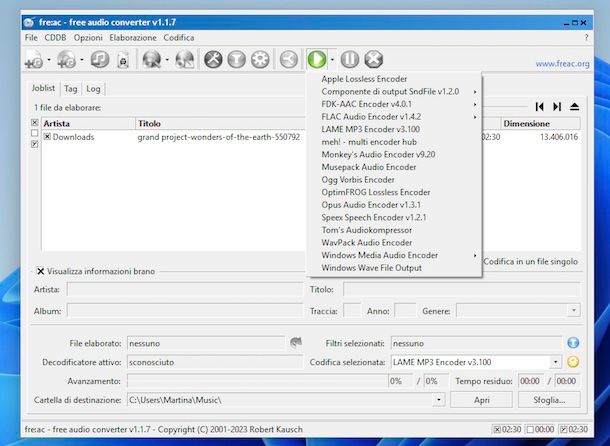Expand Windows Media Audio Encoder submenu
Screen dimensions: 610x446
pos(395,255)
